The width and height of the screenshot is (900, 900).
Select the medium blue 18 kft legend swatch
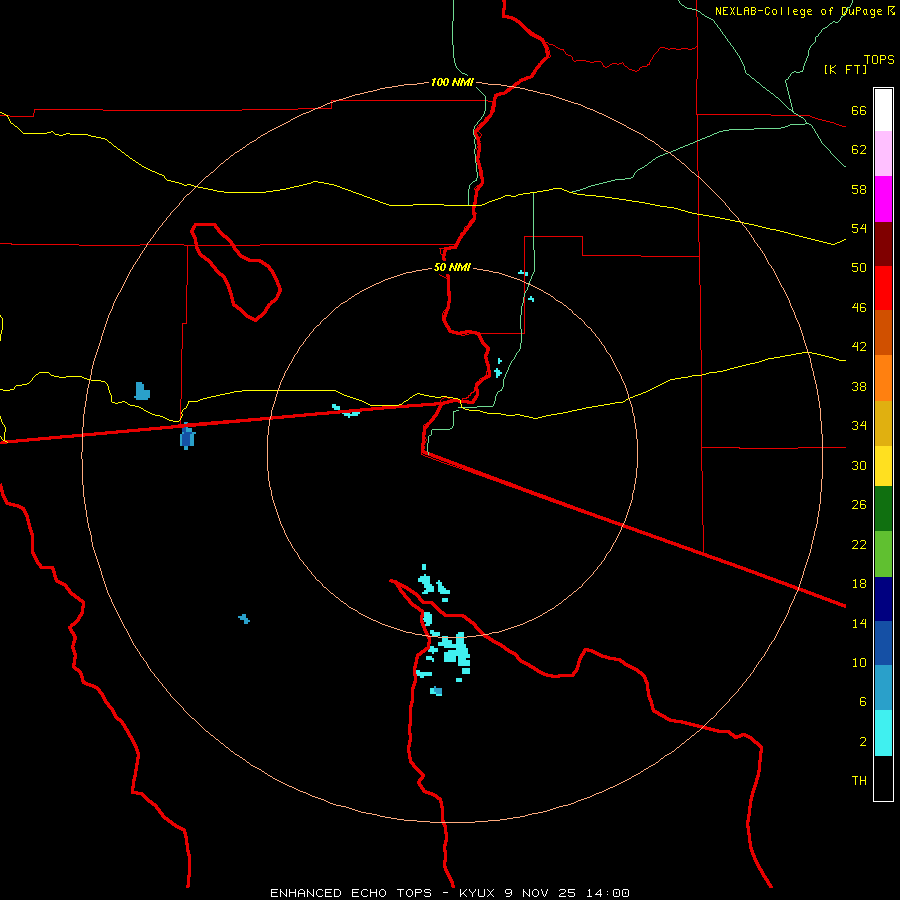coord(883,643)
